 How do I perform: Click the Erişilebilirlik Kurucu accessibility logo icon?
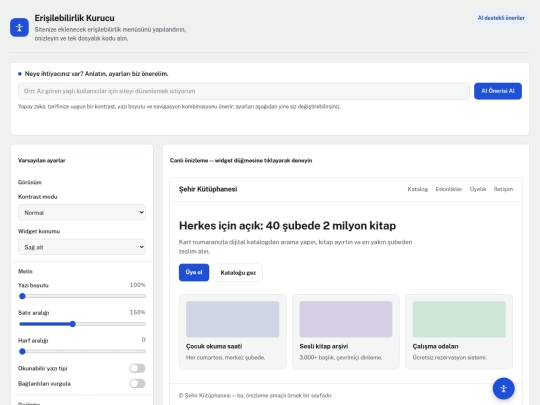pos(19,28)
